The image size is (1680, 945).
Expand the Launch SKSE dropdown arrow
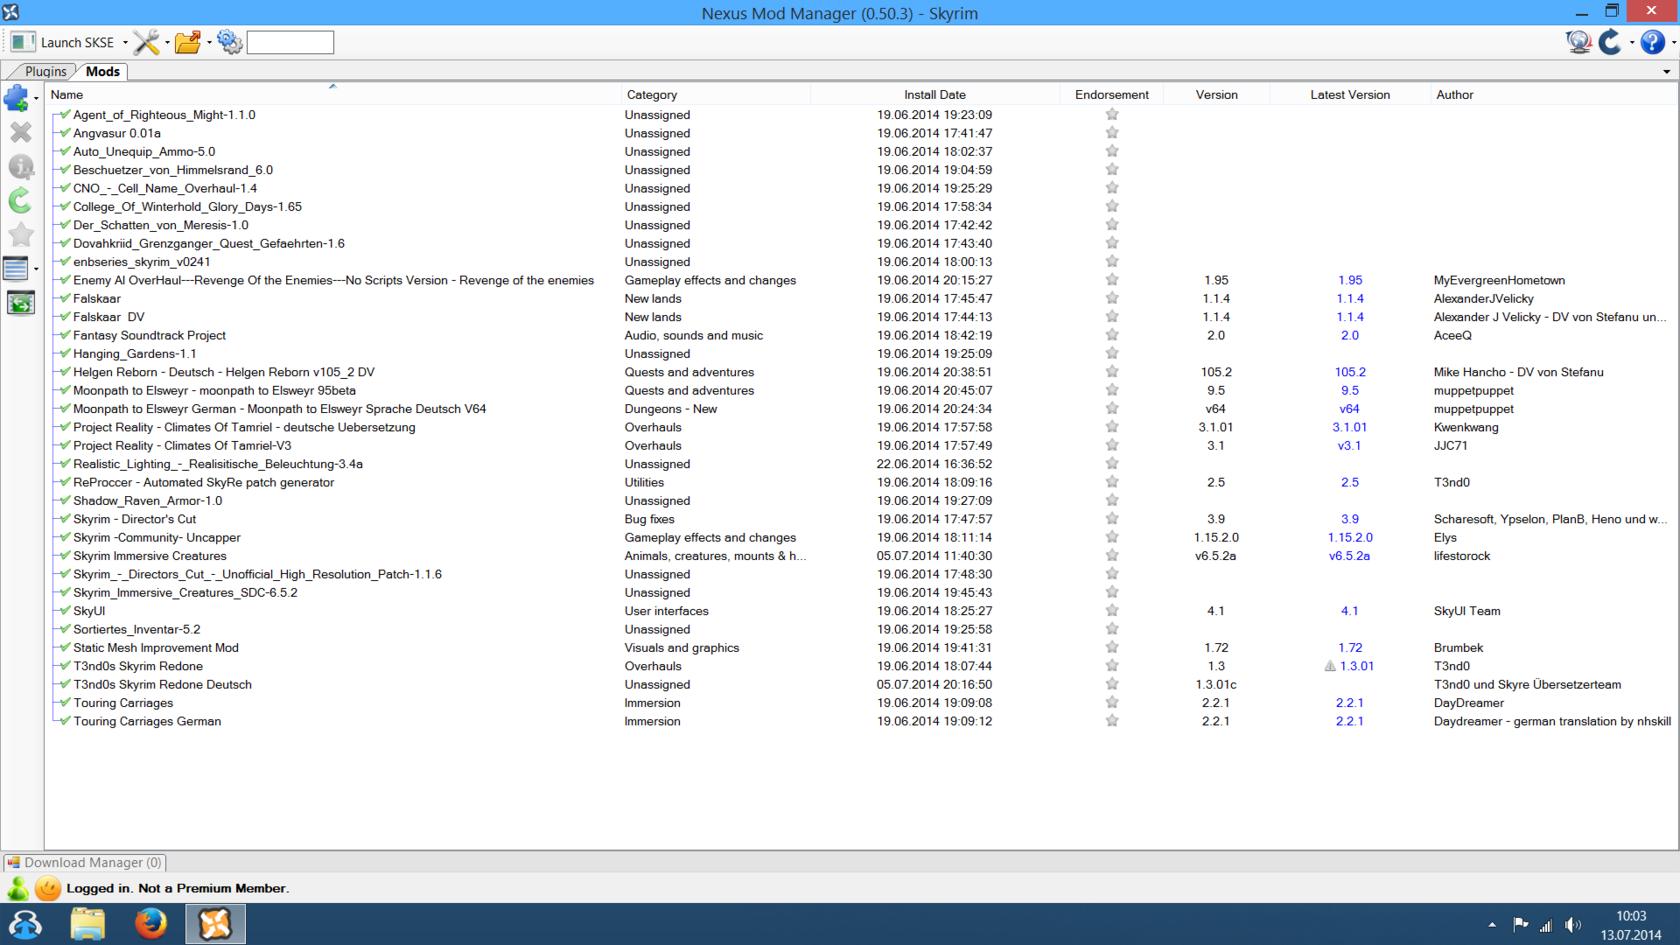pos(125,43)
